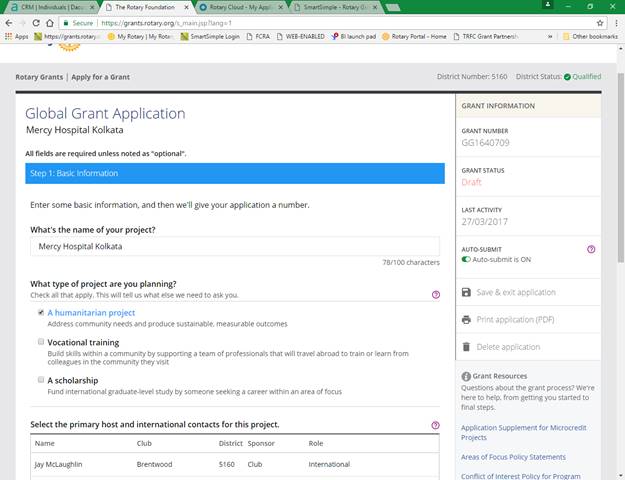Screen dimensions: 625x480
Task: Click the Grant Resources info icon
Action: coord(466,376)
